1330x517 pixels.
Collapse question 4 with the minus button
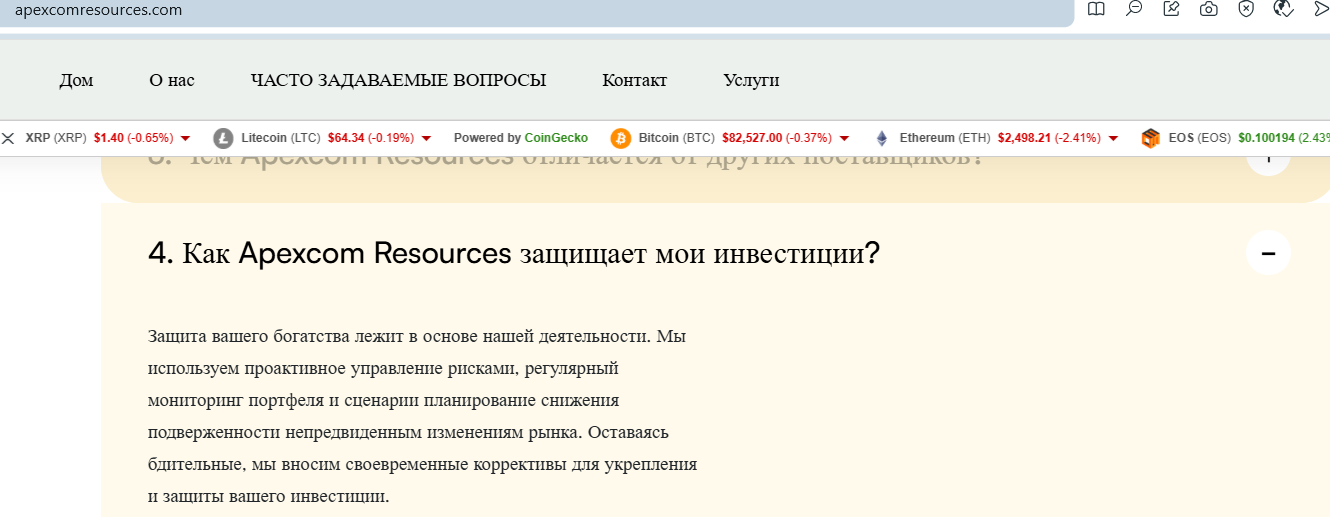click(1268, 254)
